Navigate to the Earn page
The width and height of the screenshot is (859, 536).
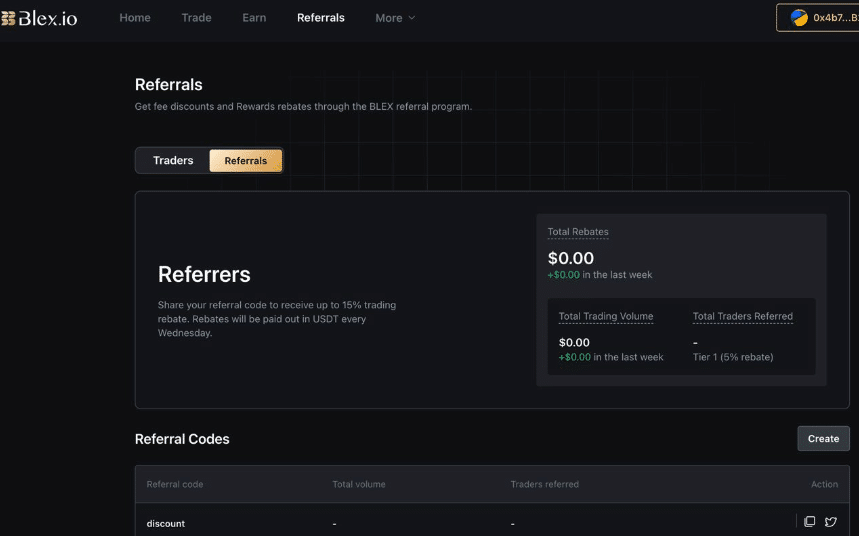pos(254,18)
